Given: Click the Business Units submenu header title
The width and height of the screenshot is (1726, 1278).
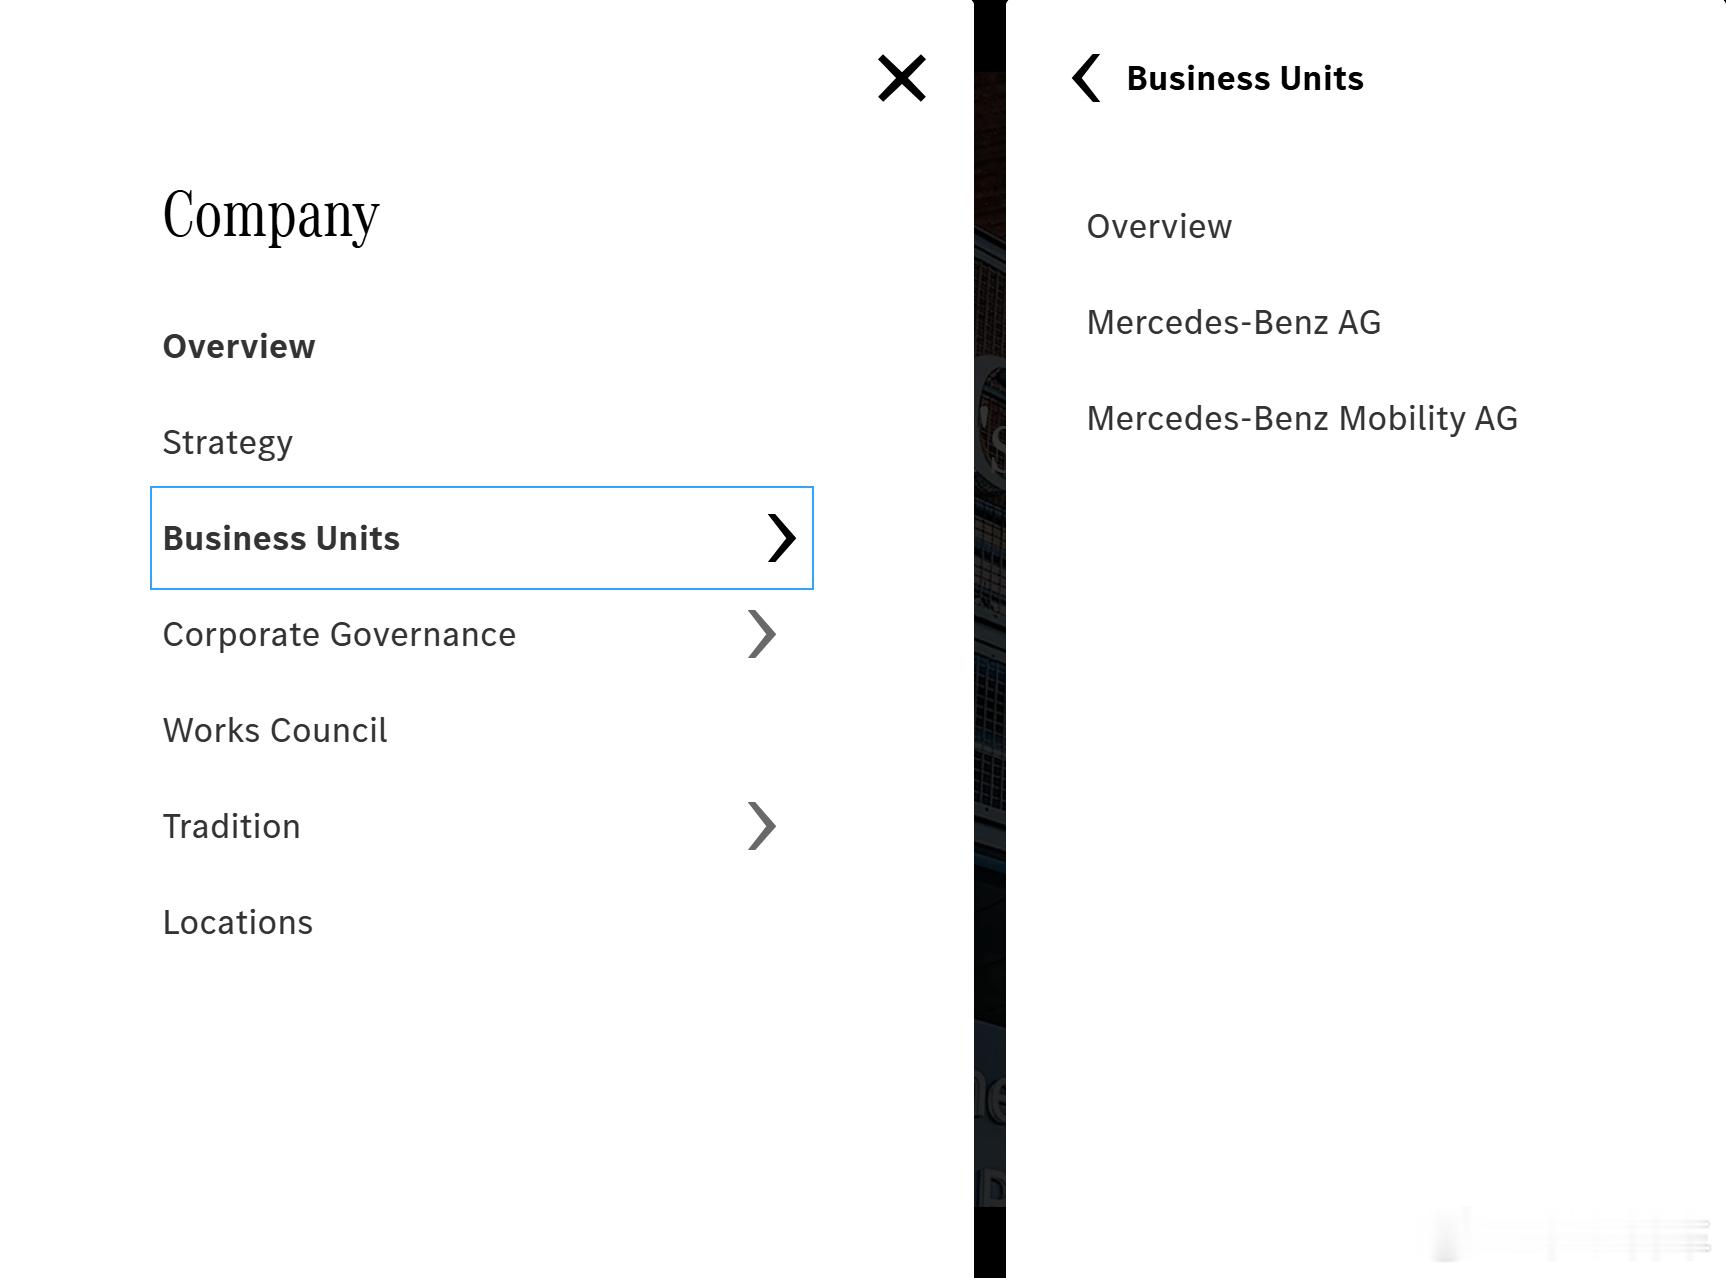Looking at the screenshot, I should click(x=1245, y=78).
